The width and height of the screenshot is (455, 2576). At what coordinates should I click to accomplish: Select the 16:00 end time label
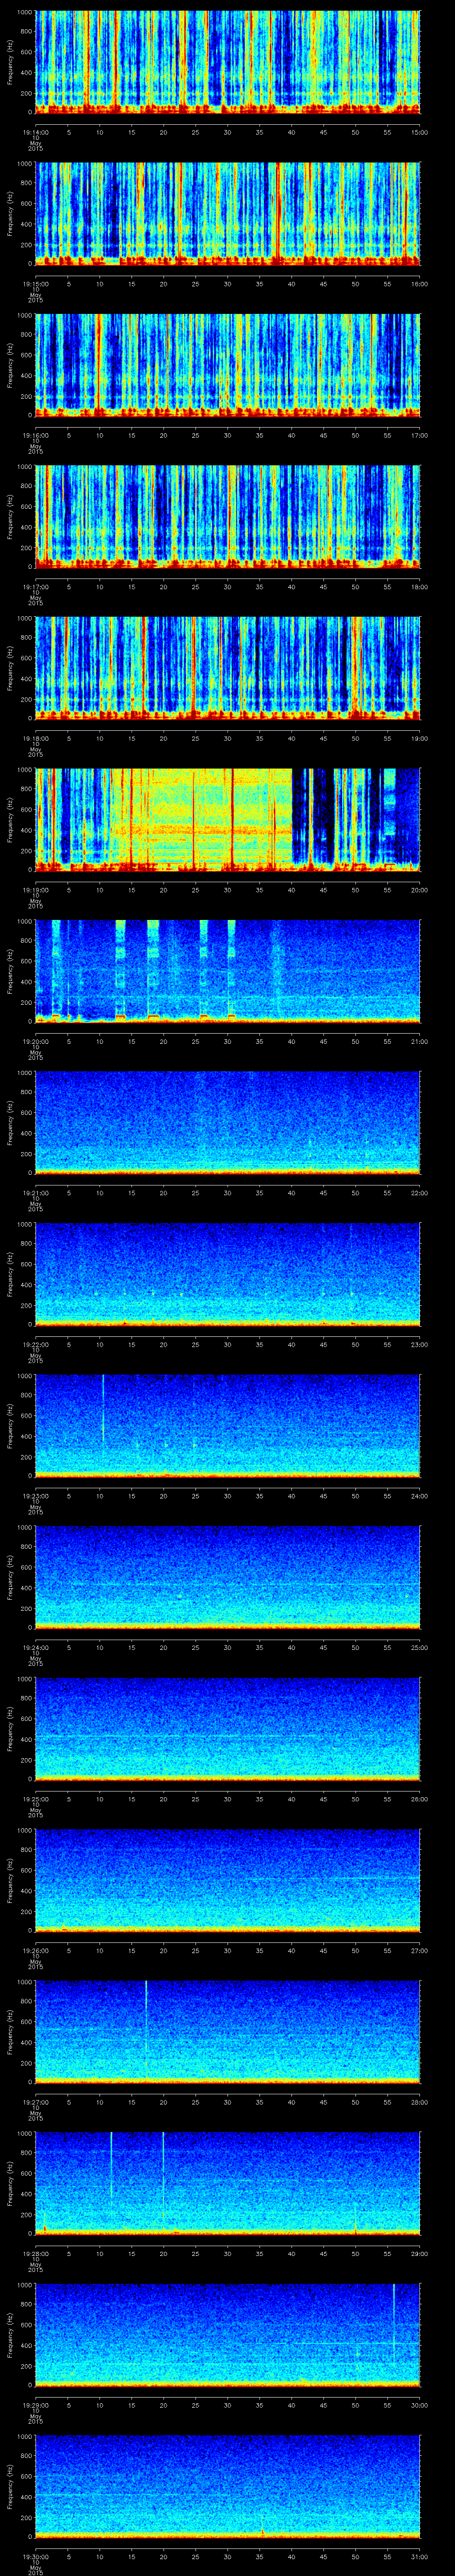pos(420,284)
